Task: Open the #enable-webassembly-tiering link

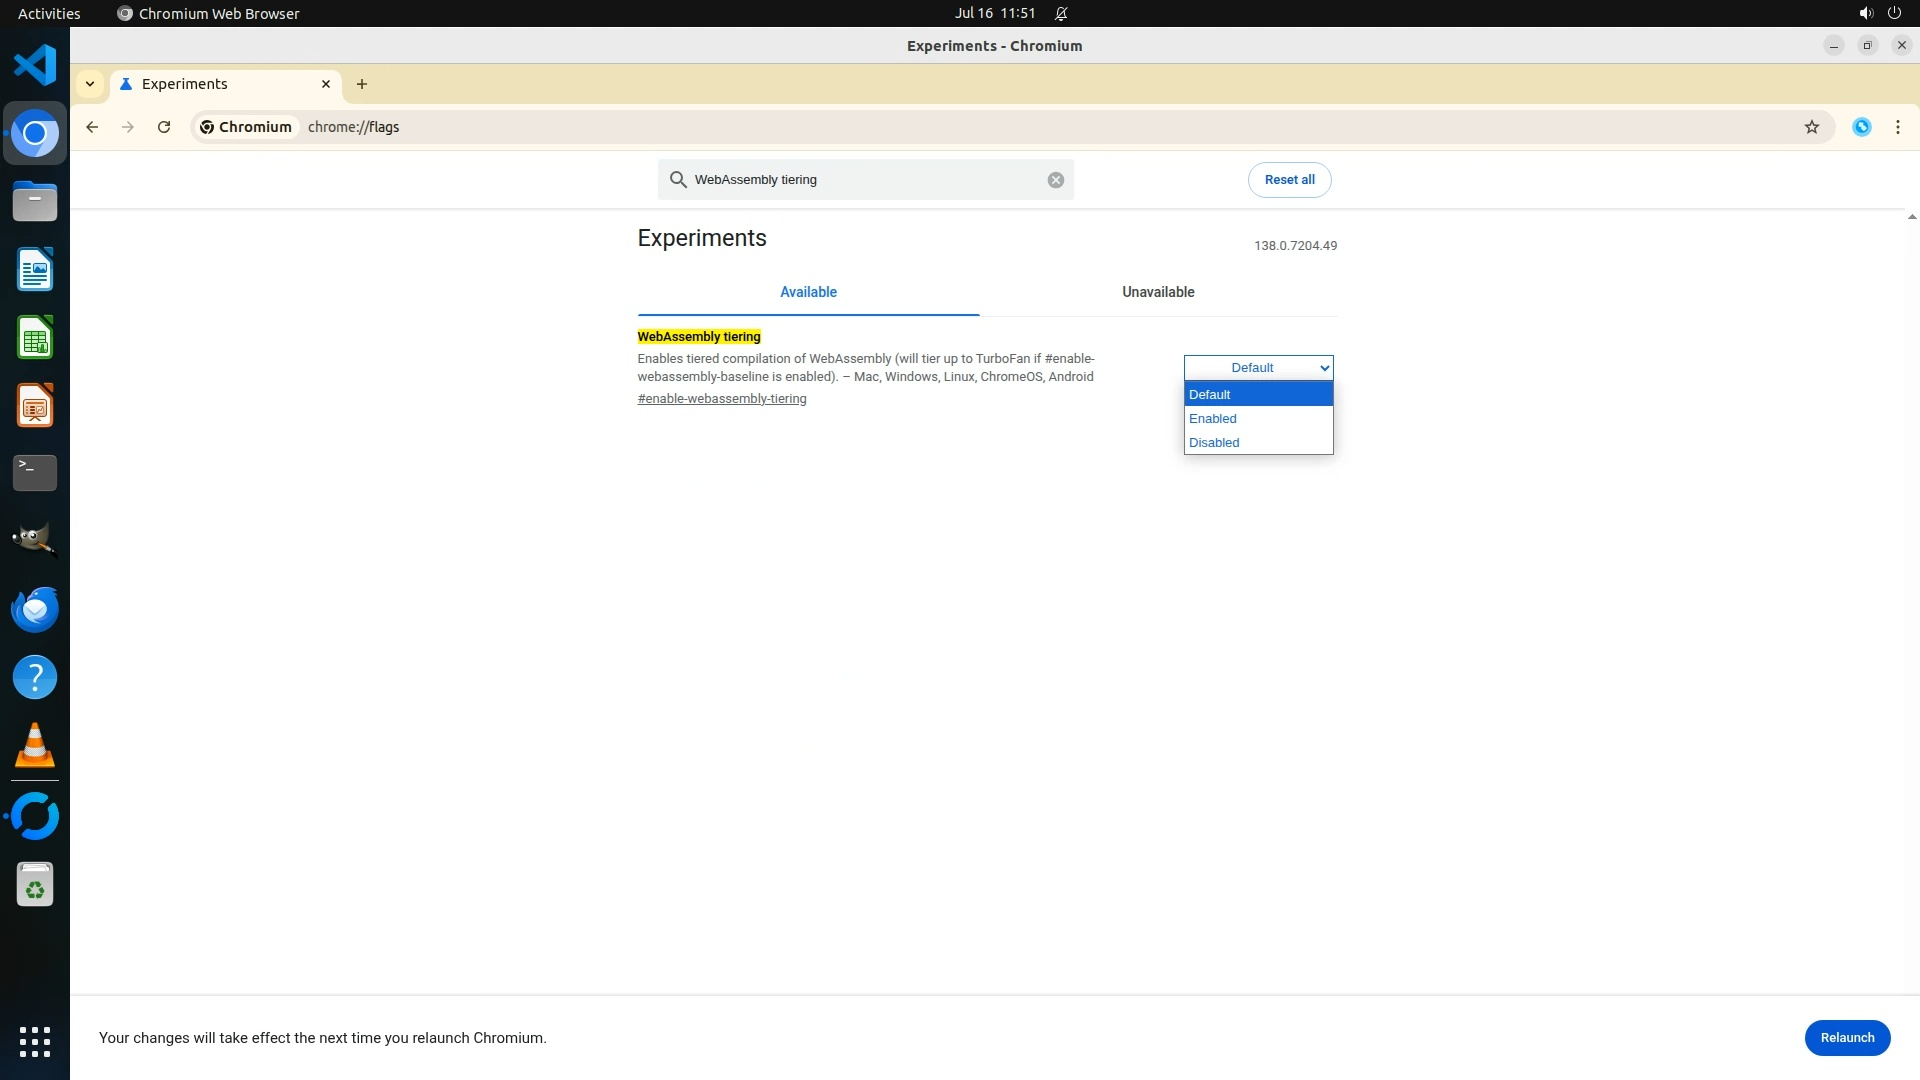Action: pos(721,399)
